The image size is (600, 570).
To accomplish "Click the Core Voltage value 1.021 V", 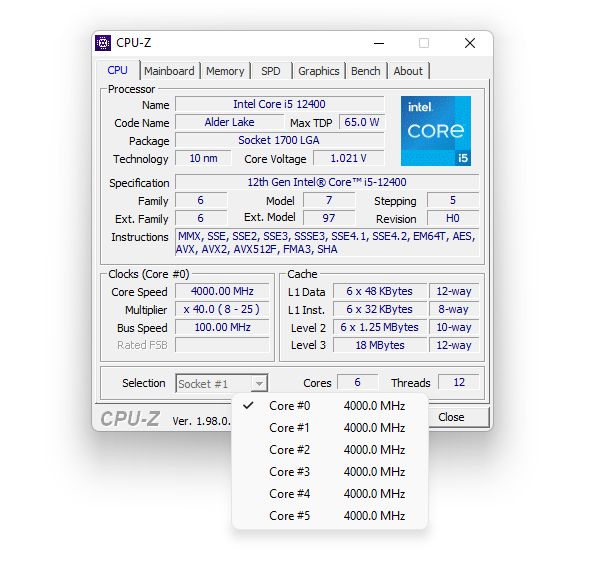I will (348, 158).
